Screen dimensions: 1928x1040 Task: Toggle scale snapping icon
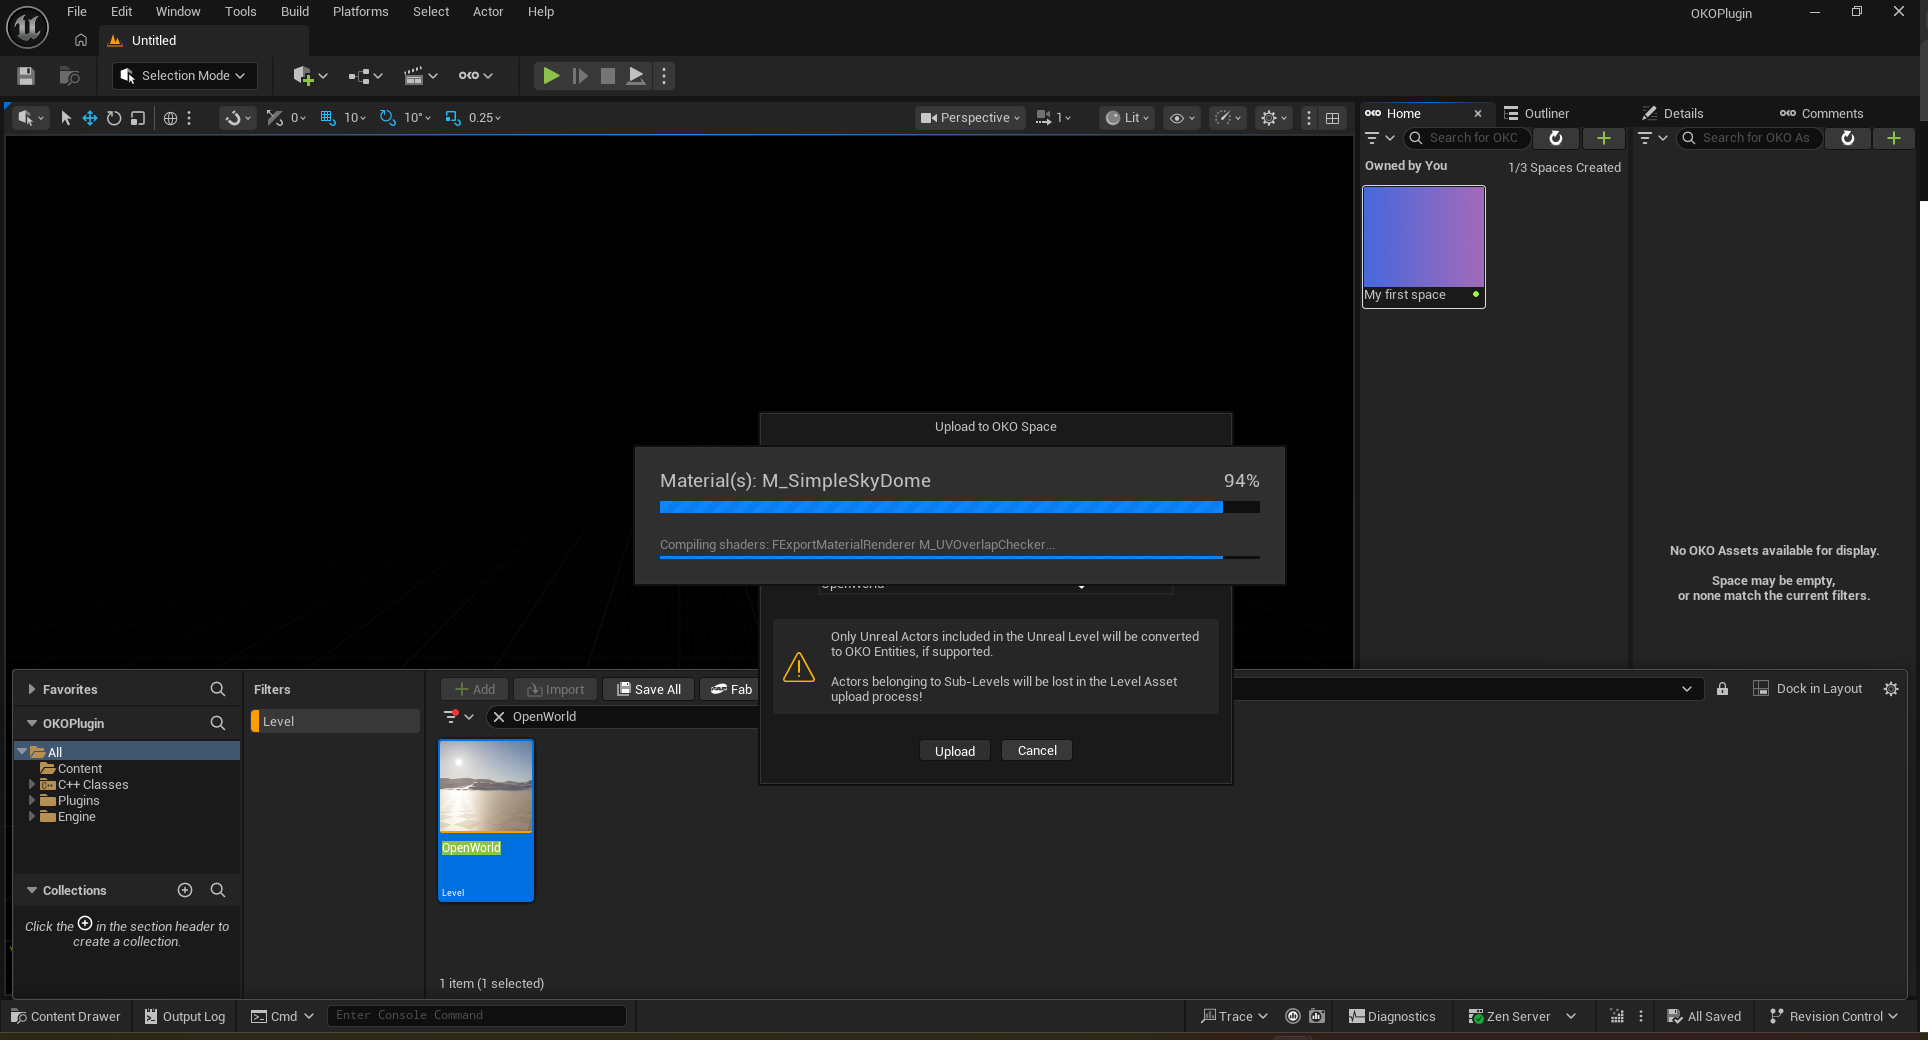click(453, 118)
